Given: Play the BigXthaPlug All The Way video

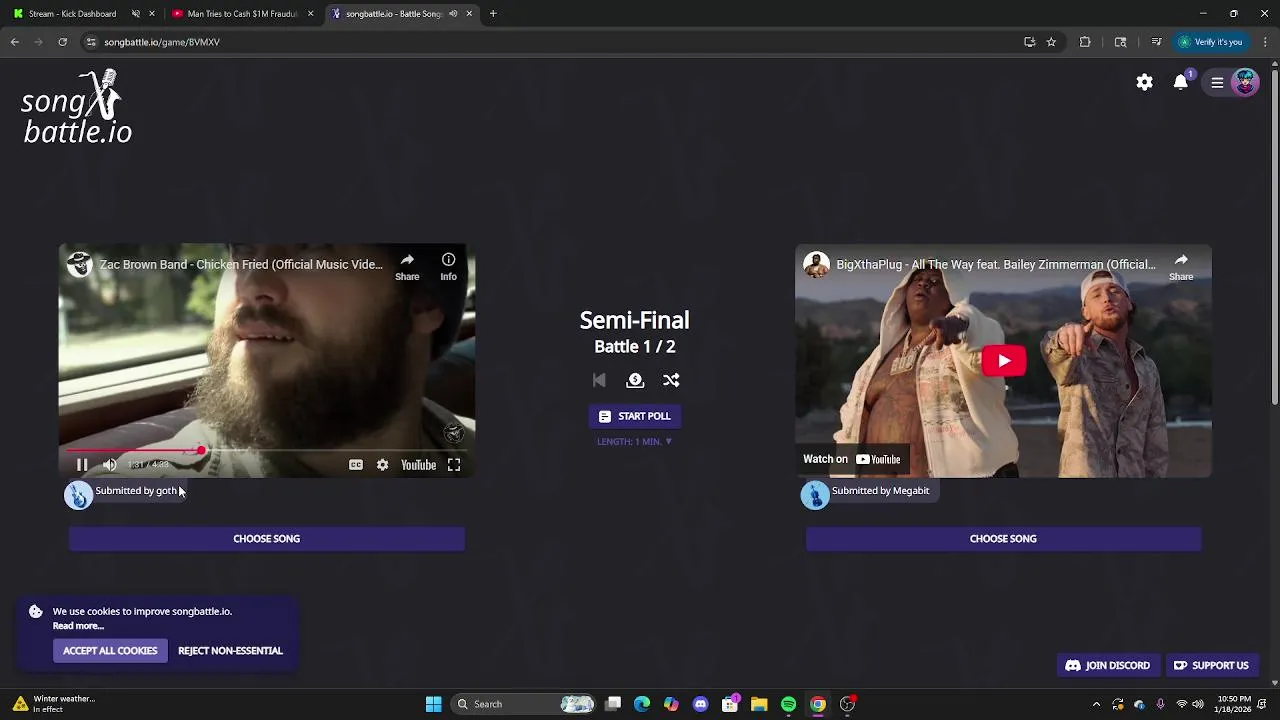Looking at the screenshot, I should (x=1003, y=361).
